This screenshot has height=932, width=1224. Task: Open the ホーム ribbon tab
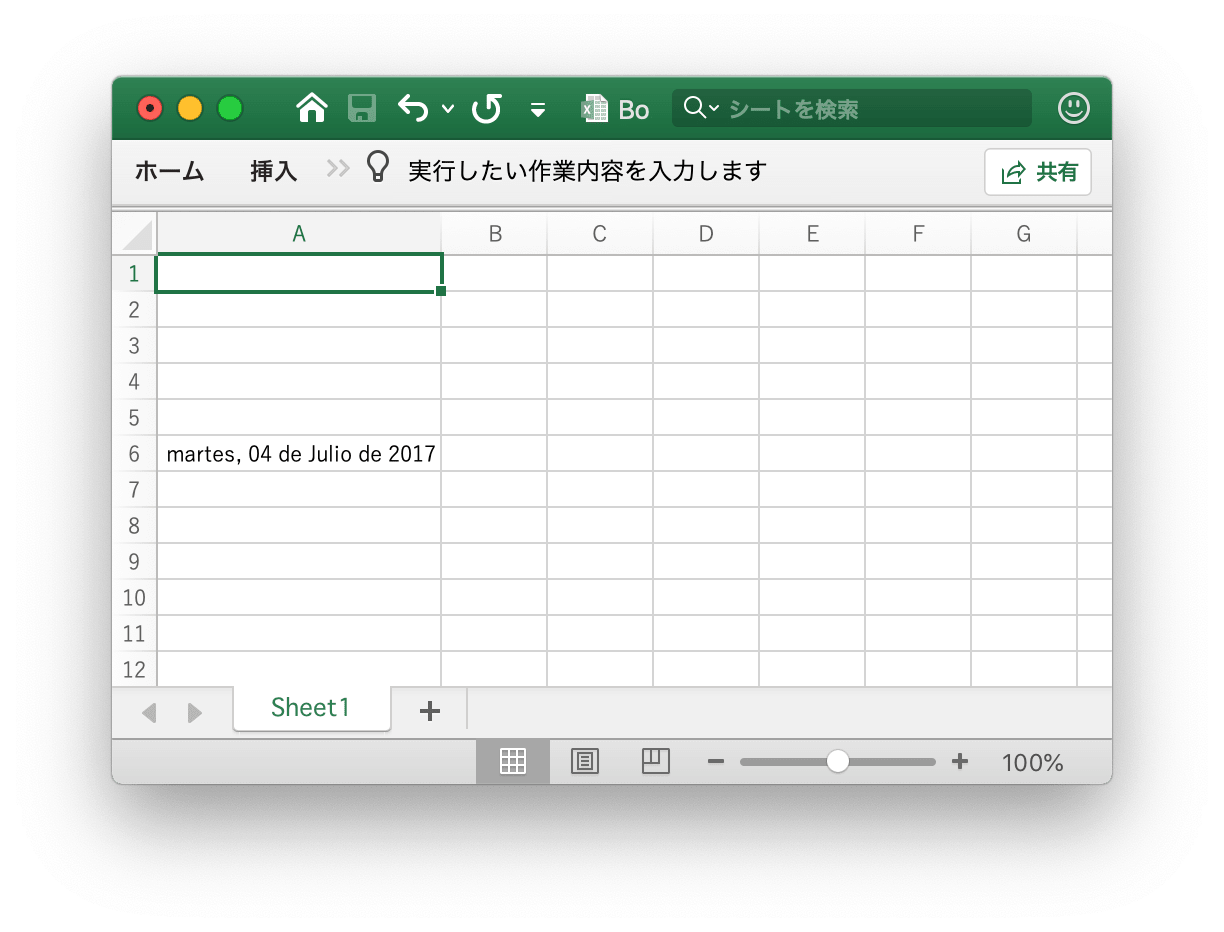click(x=168, y=171)
